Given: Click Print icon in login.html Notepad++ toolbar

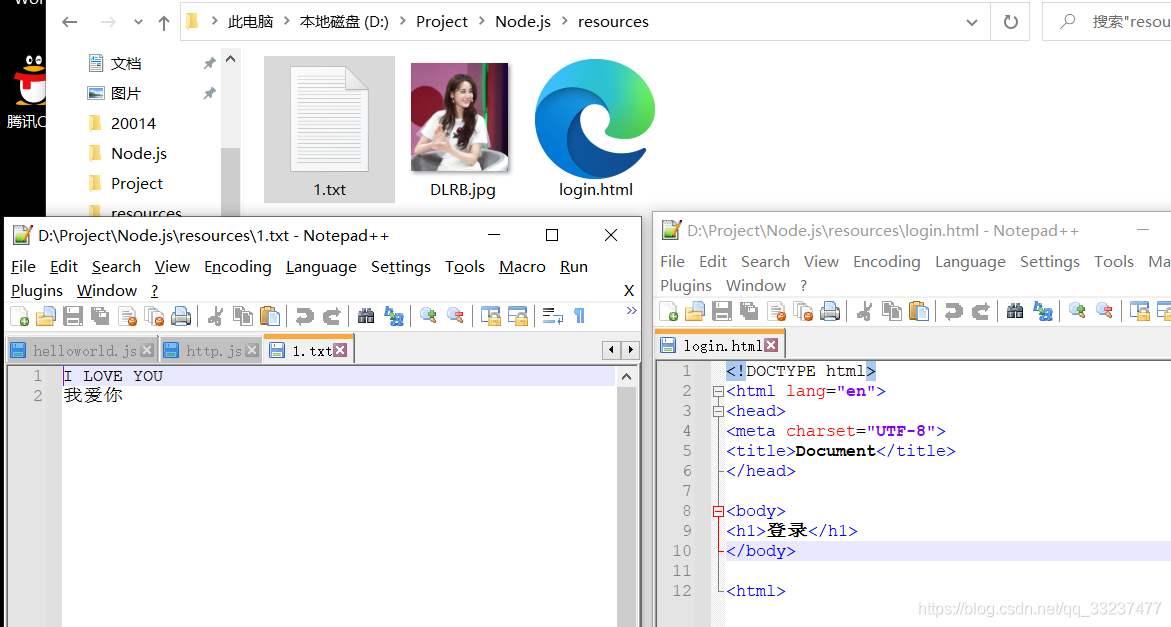Looking at the screenshot, I should click(830, 311).
